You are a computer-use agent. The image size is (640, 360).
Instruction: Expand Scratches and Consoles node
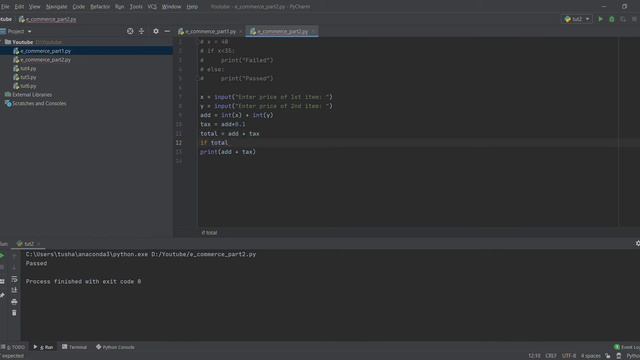pos(35,104)
